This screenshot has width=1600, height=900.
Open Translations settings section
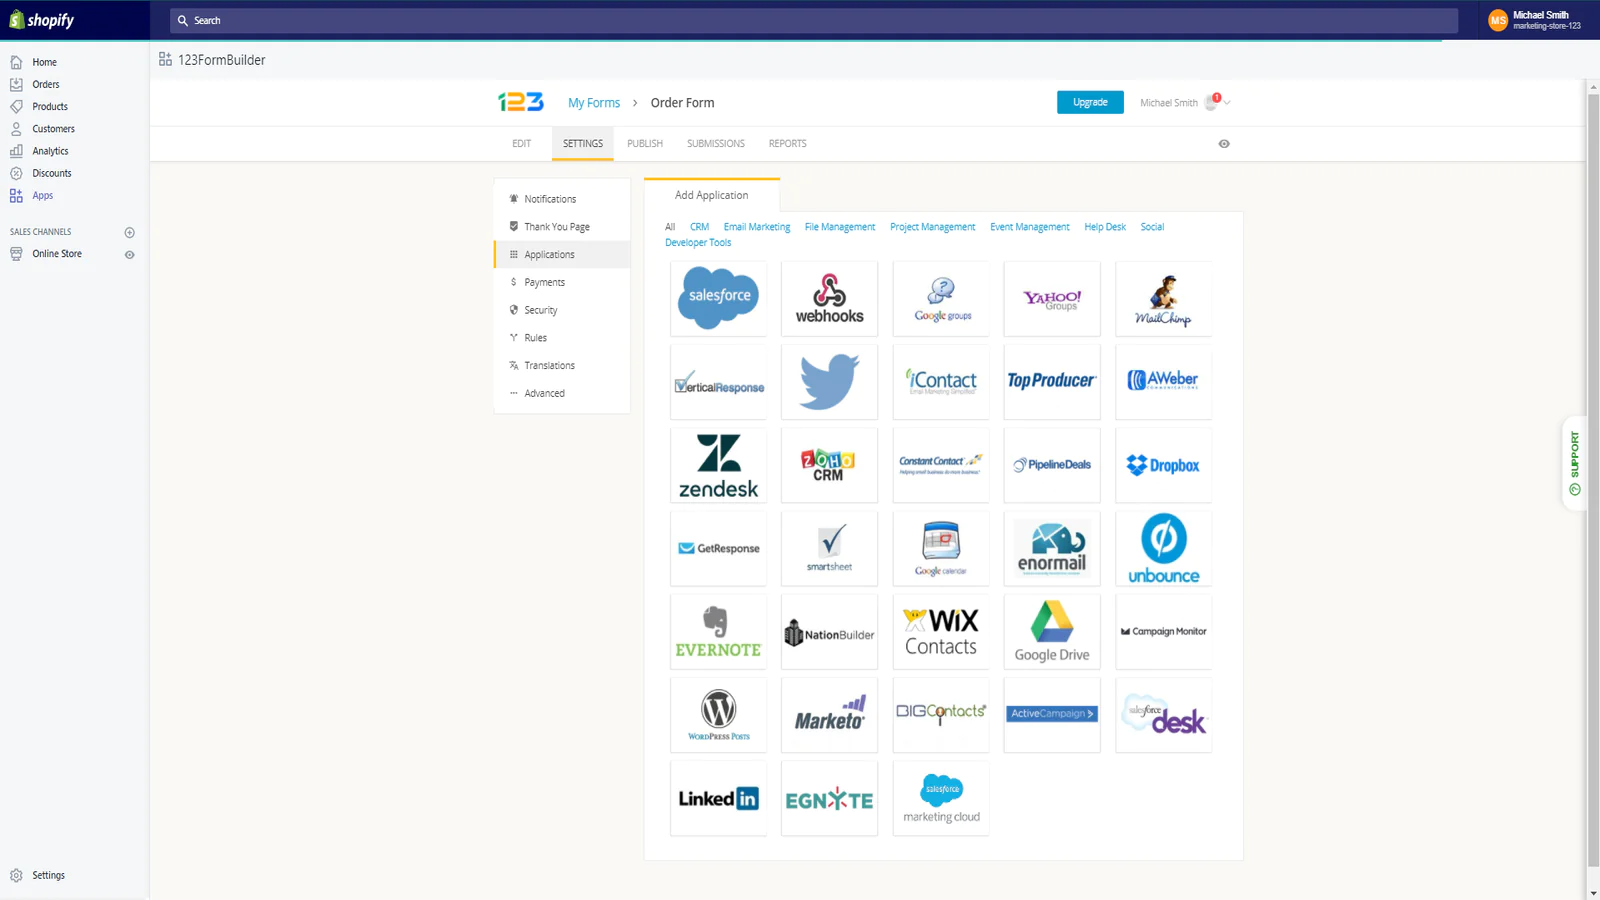pos(562,366)
